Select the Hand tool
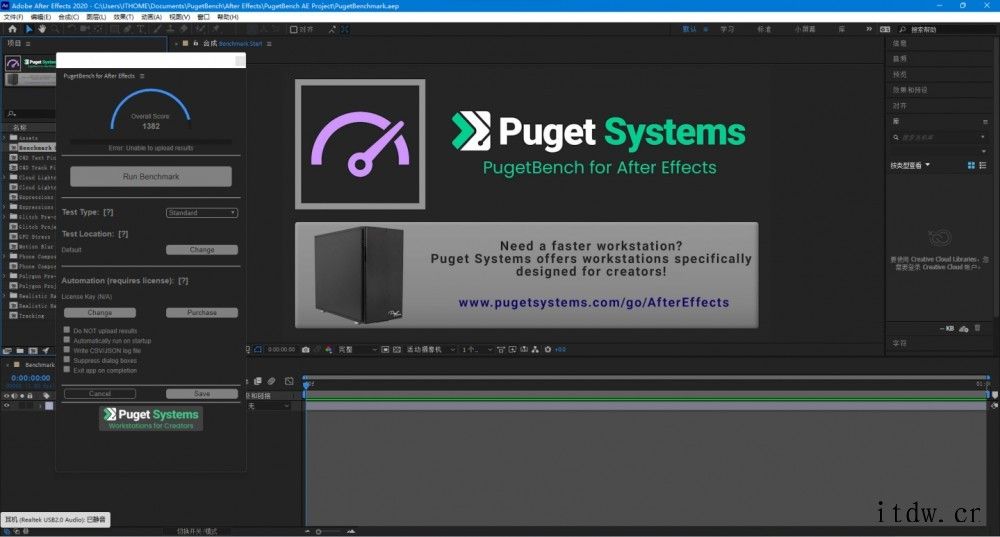The height and width of the screenshot is (537, 1000). click(x=42, y=29)
